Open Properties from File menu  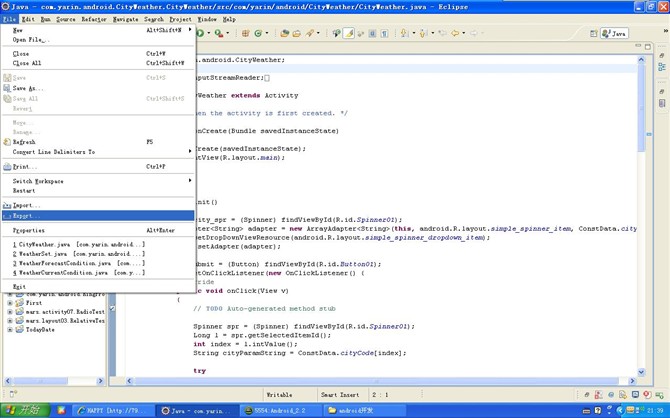[x=98, y=230]
